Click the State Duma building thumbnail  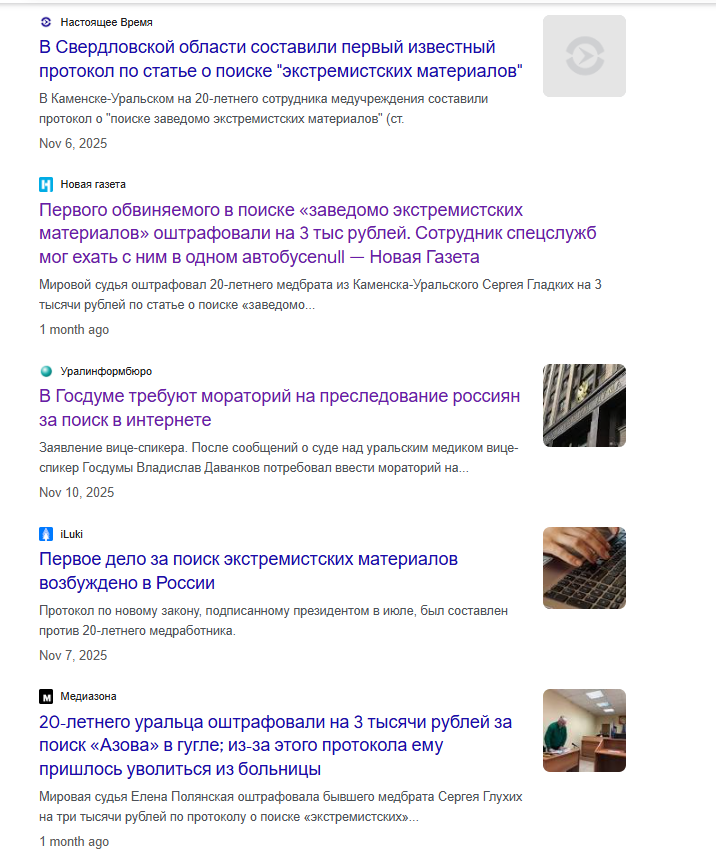(x=584, y=405)
